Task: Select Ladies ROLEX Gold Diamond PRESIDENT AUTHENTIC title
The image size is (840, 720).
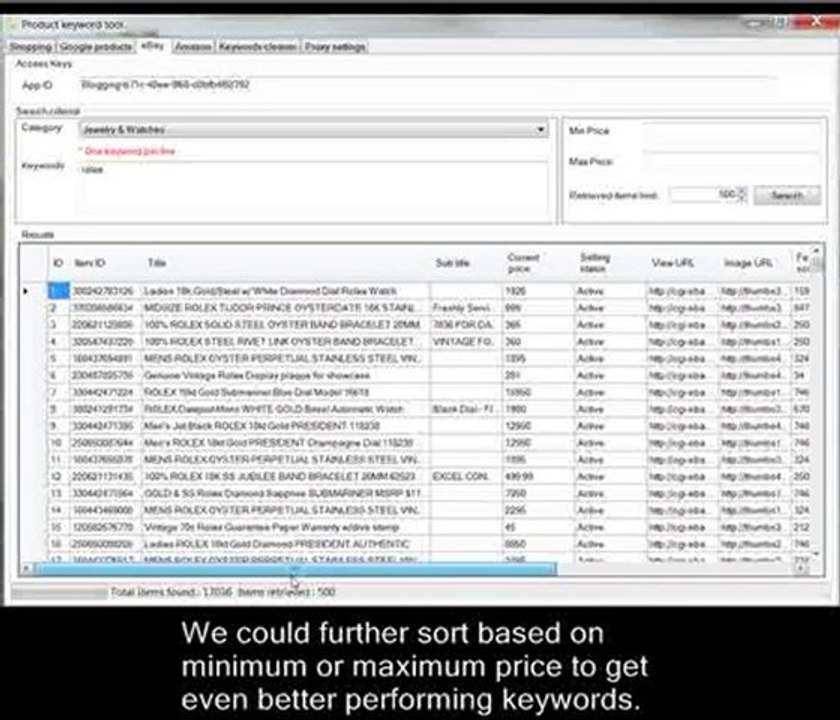Action: [286, 544]
